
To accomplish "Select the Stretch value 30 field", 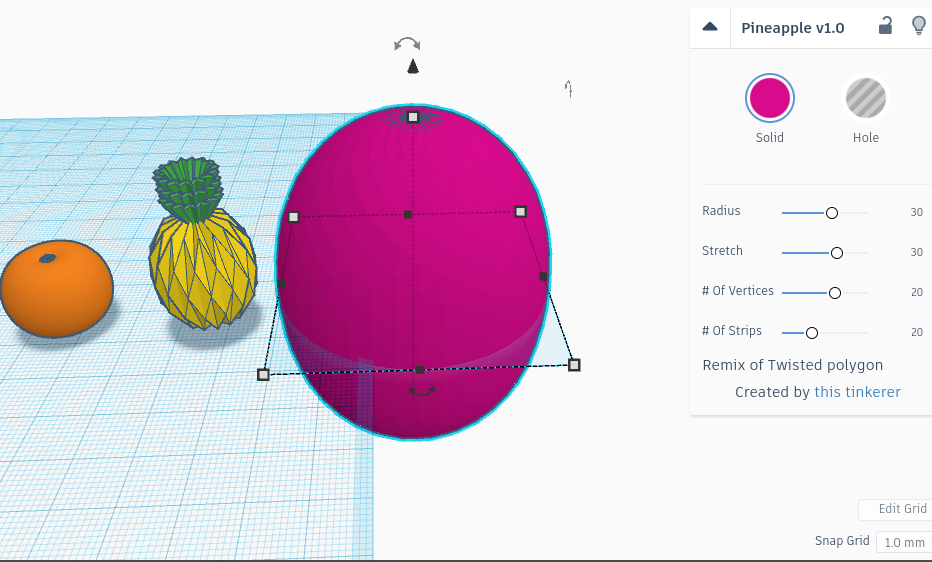I will click(x=916, y=252).
